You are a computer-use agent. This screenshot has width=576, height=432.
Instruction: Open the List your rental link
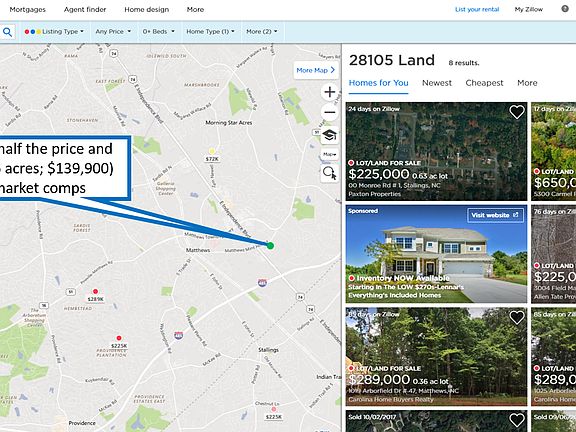[x=477, y=10]
